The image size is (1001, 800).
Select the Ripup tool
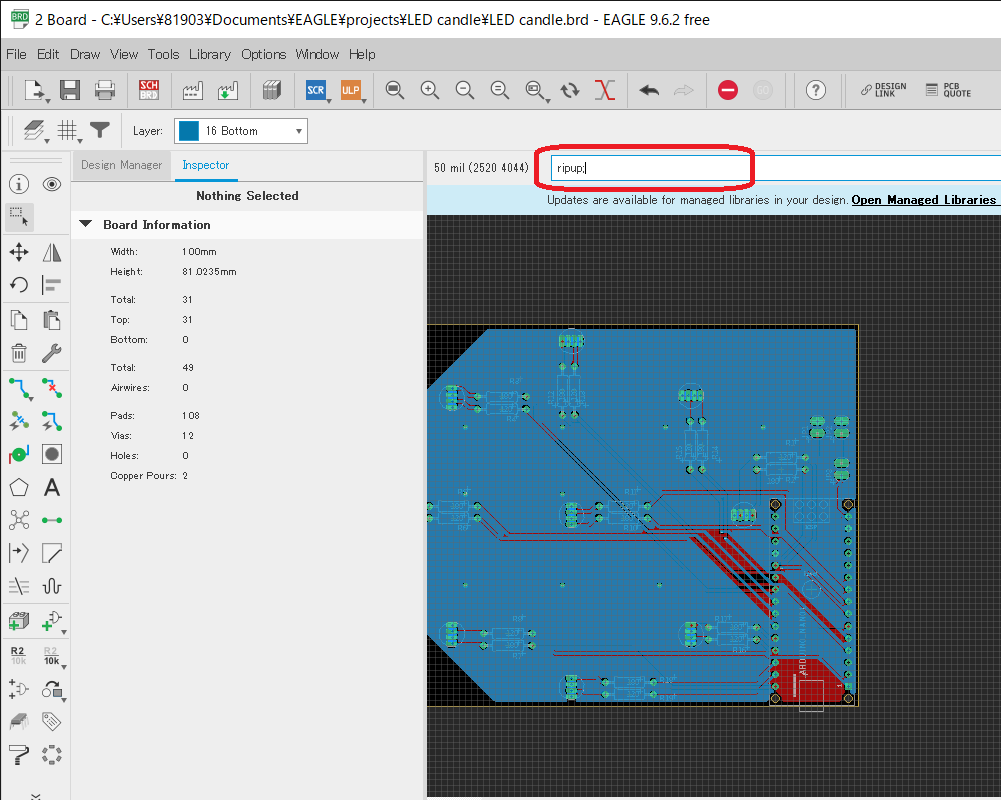click(52, 388)
